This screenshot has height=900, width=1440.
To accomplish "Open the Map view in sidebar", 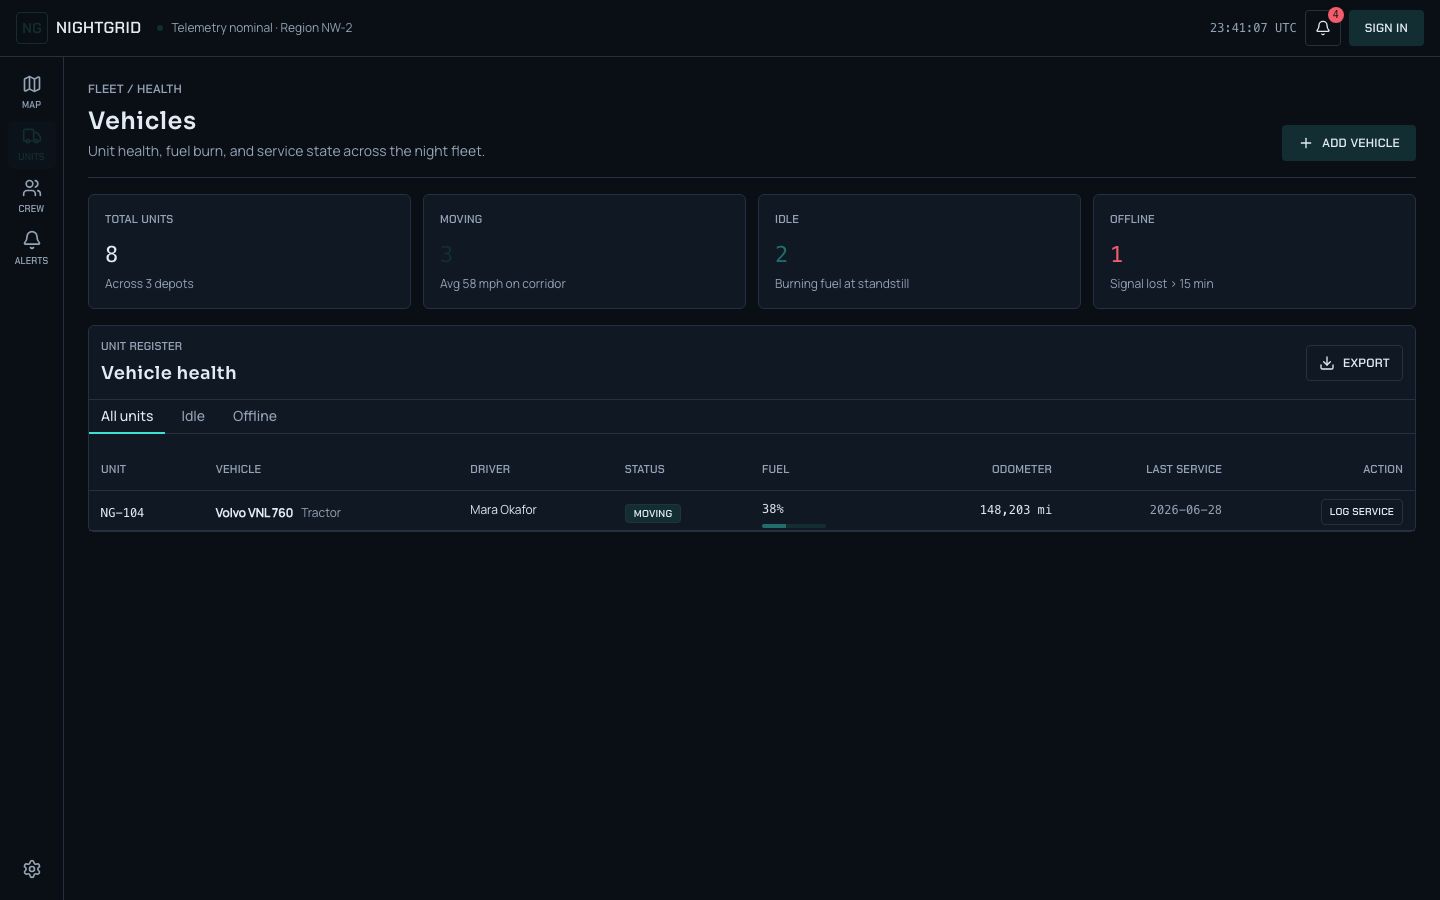I will (31, 91).
